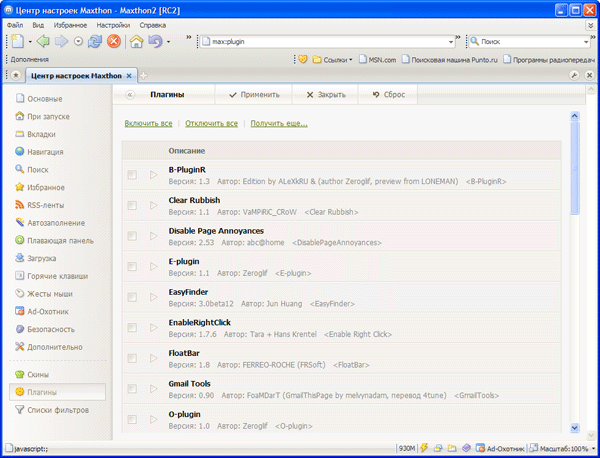Image resolution: width=600 pixels, height=458 pixels.
Task: Click the Ad-Охотник status bar icon
Action: coord(480,448)
